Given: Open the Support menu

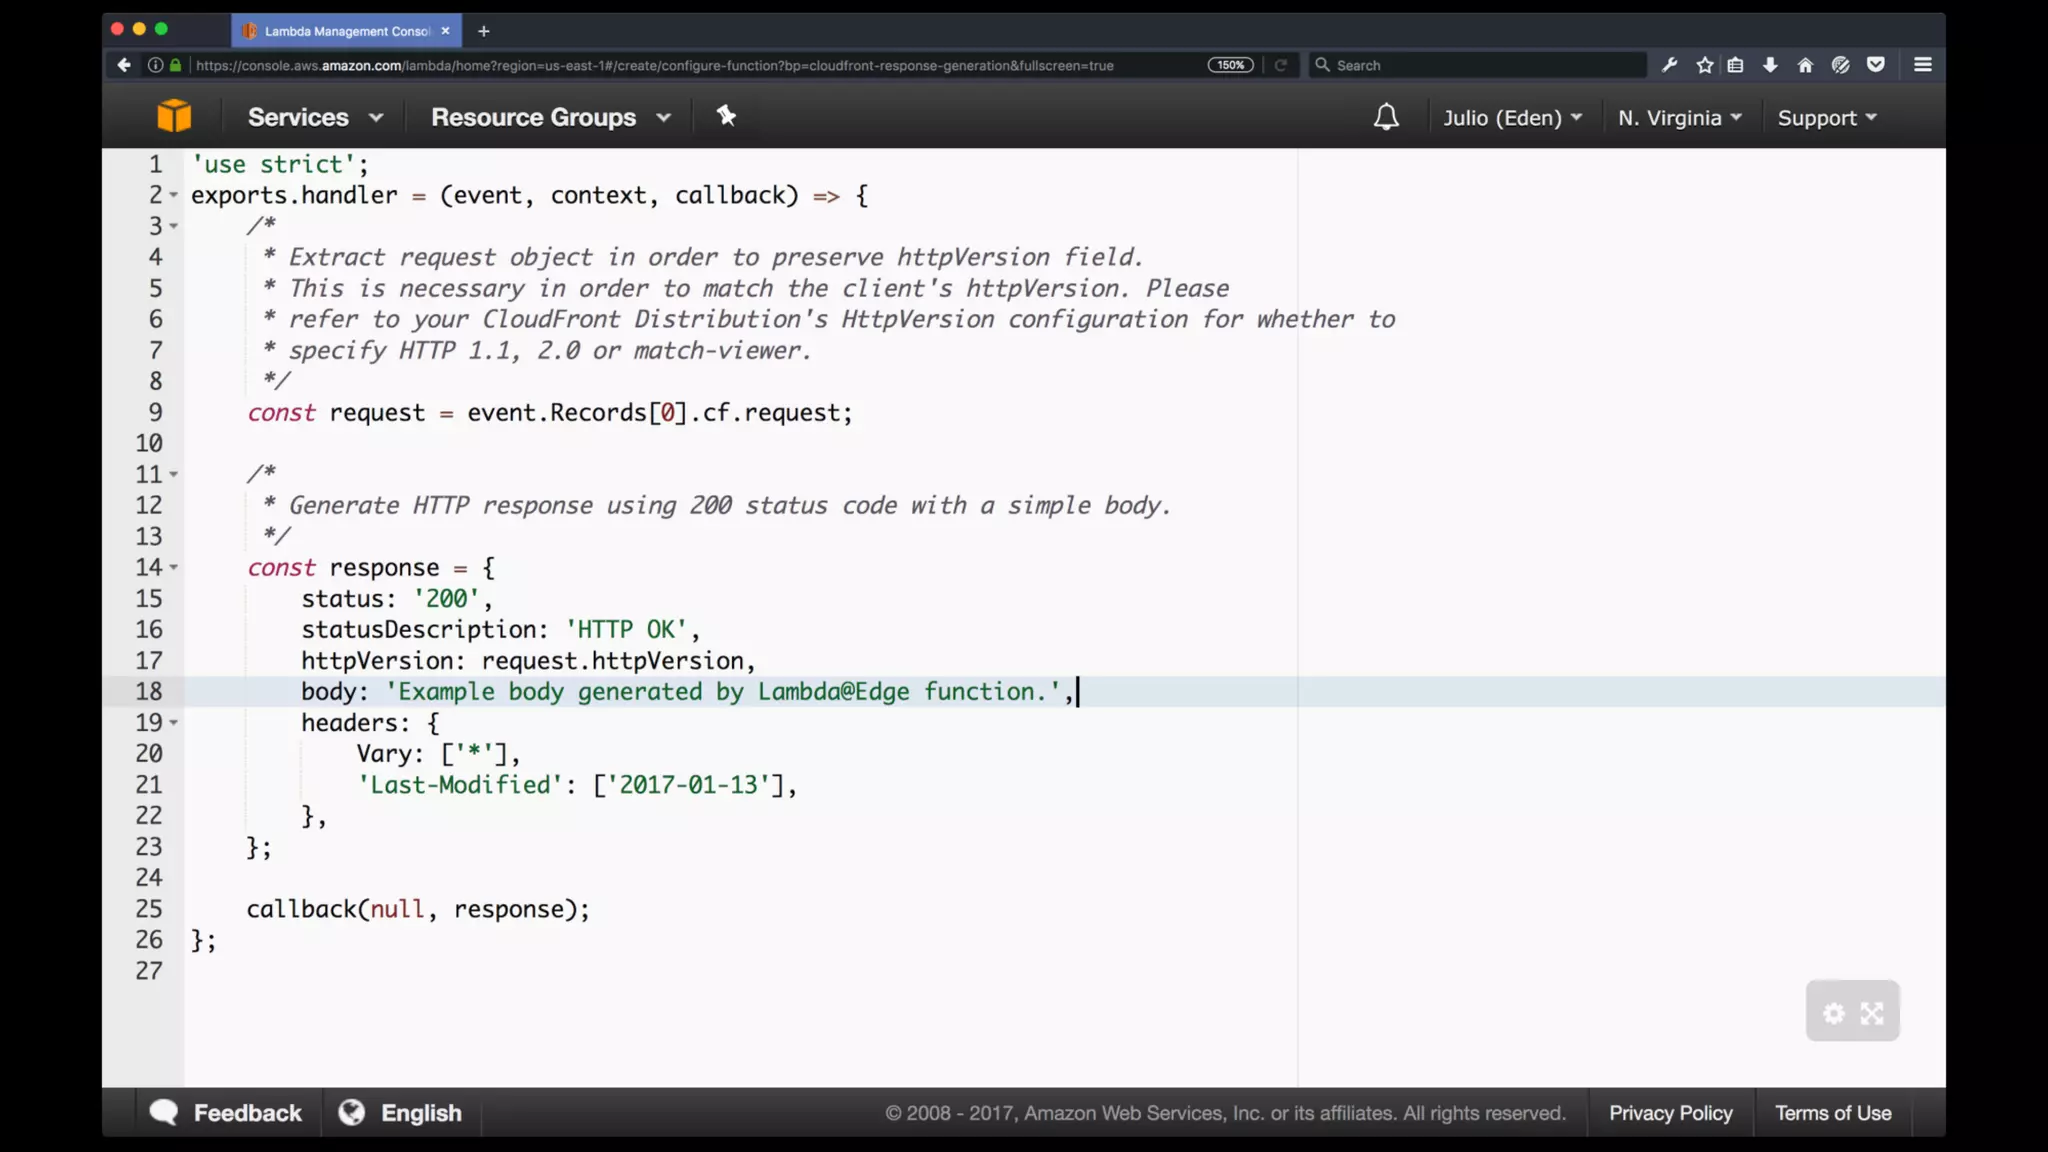Looking at the screenshot, I should pos(1827,118).
